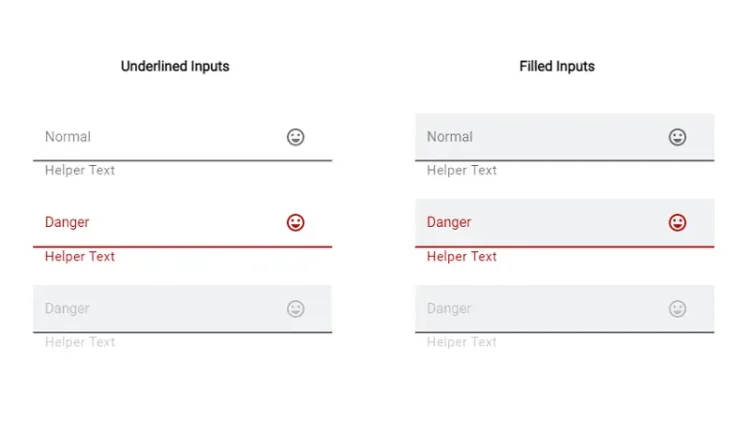Click faded Helper Text under disabled underlined input

[80, 342]
